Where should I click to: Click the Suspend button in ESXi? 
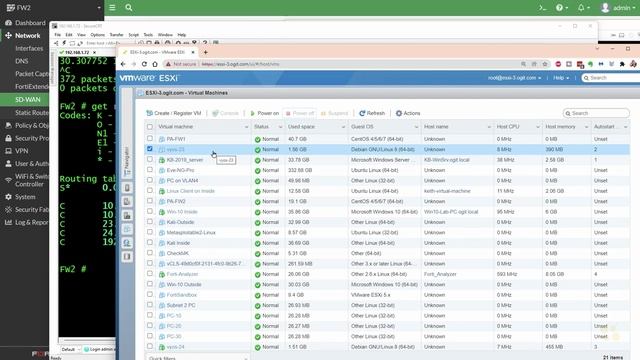pos(334,113)
